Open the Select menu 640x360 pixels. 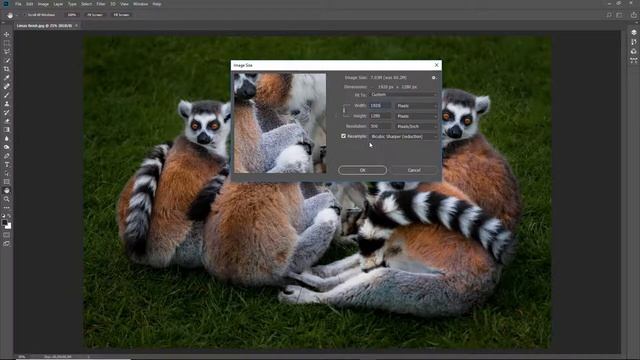(x=87, y=4)
